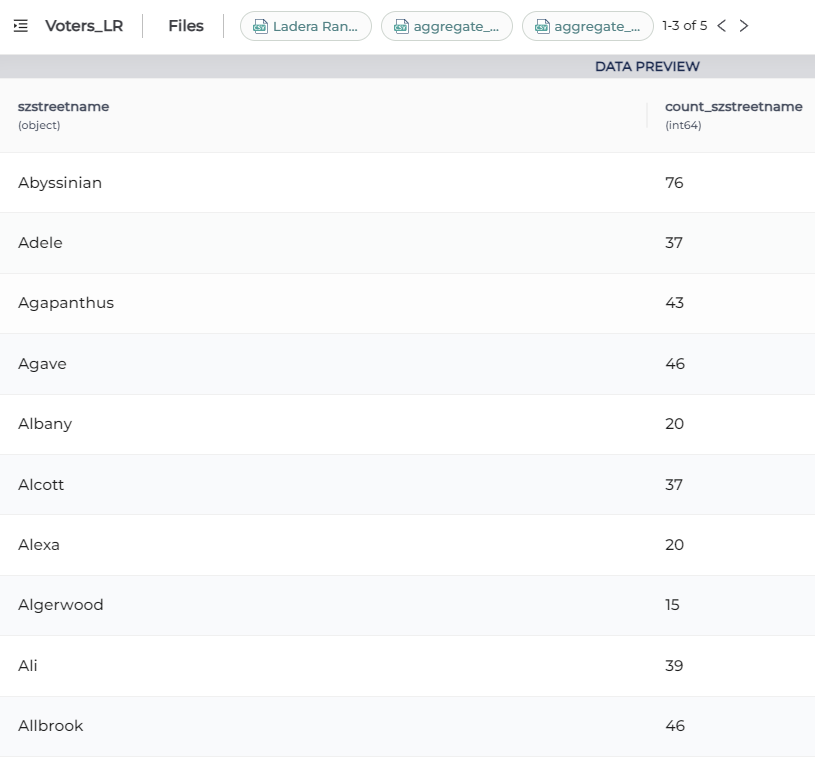Screen dimensions: 815x761
Task: Click the count value 76
Action: click(674, 183)
